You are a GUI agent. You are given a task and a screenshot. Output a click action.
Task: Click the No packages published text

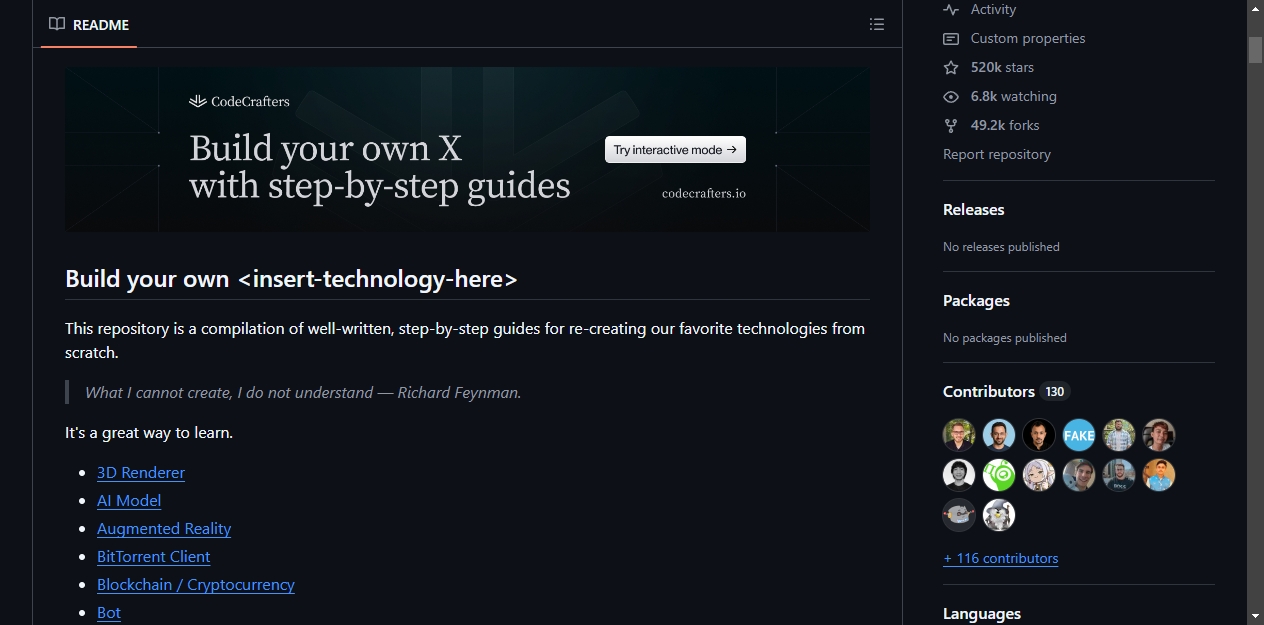click(1005, 337)
